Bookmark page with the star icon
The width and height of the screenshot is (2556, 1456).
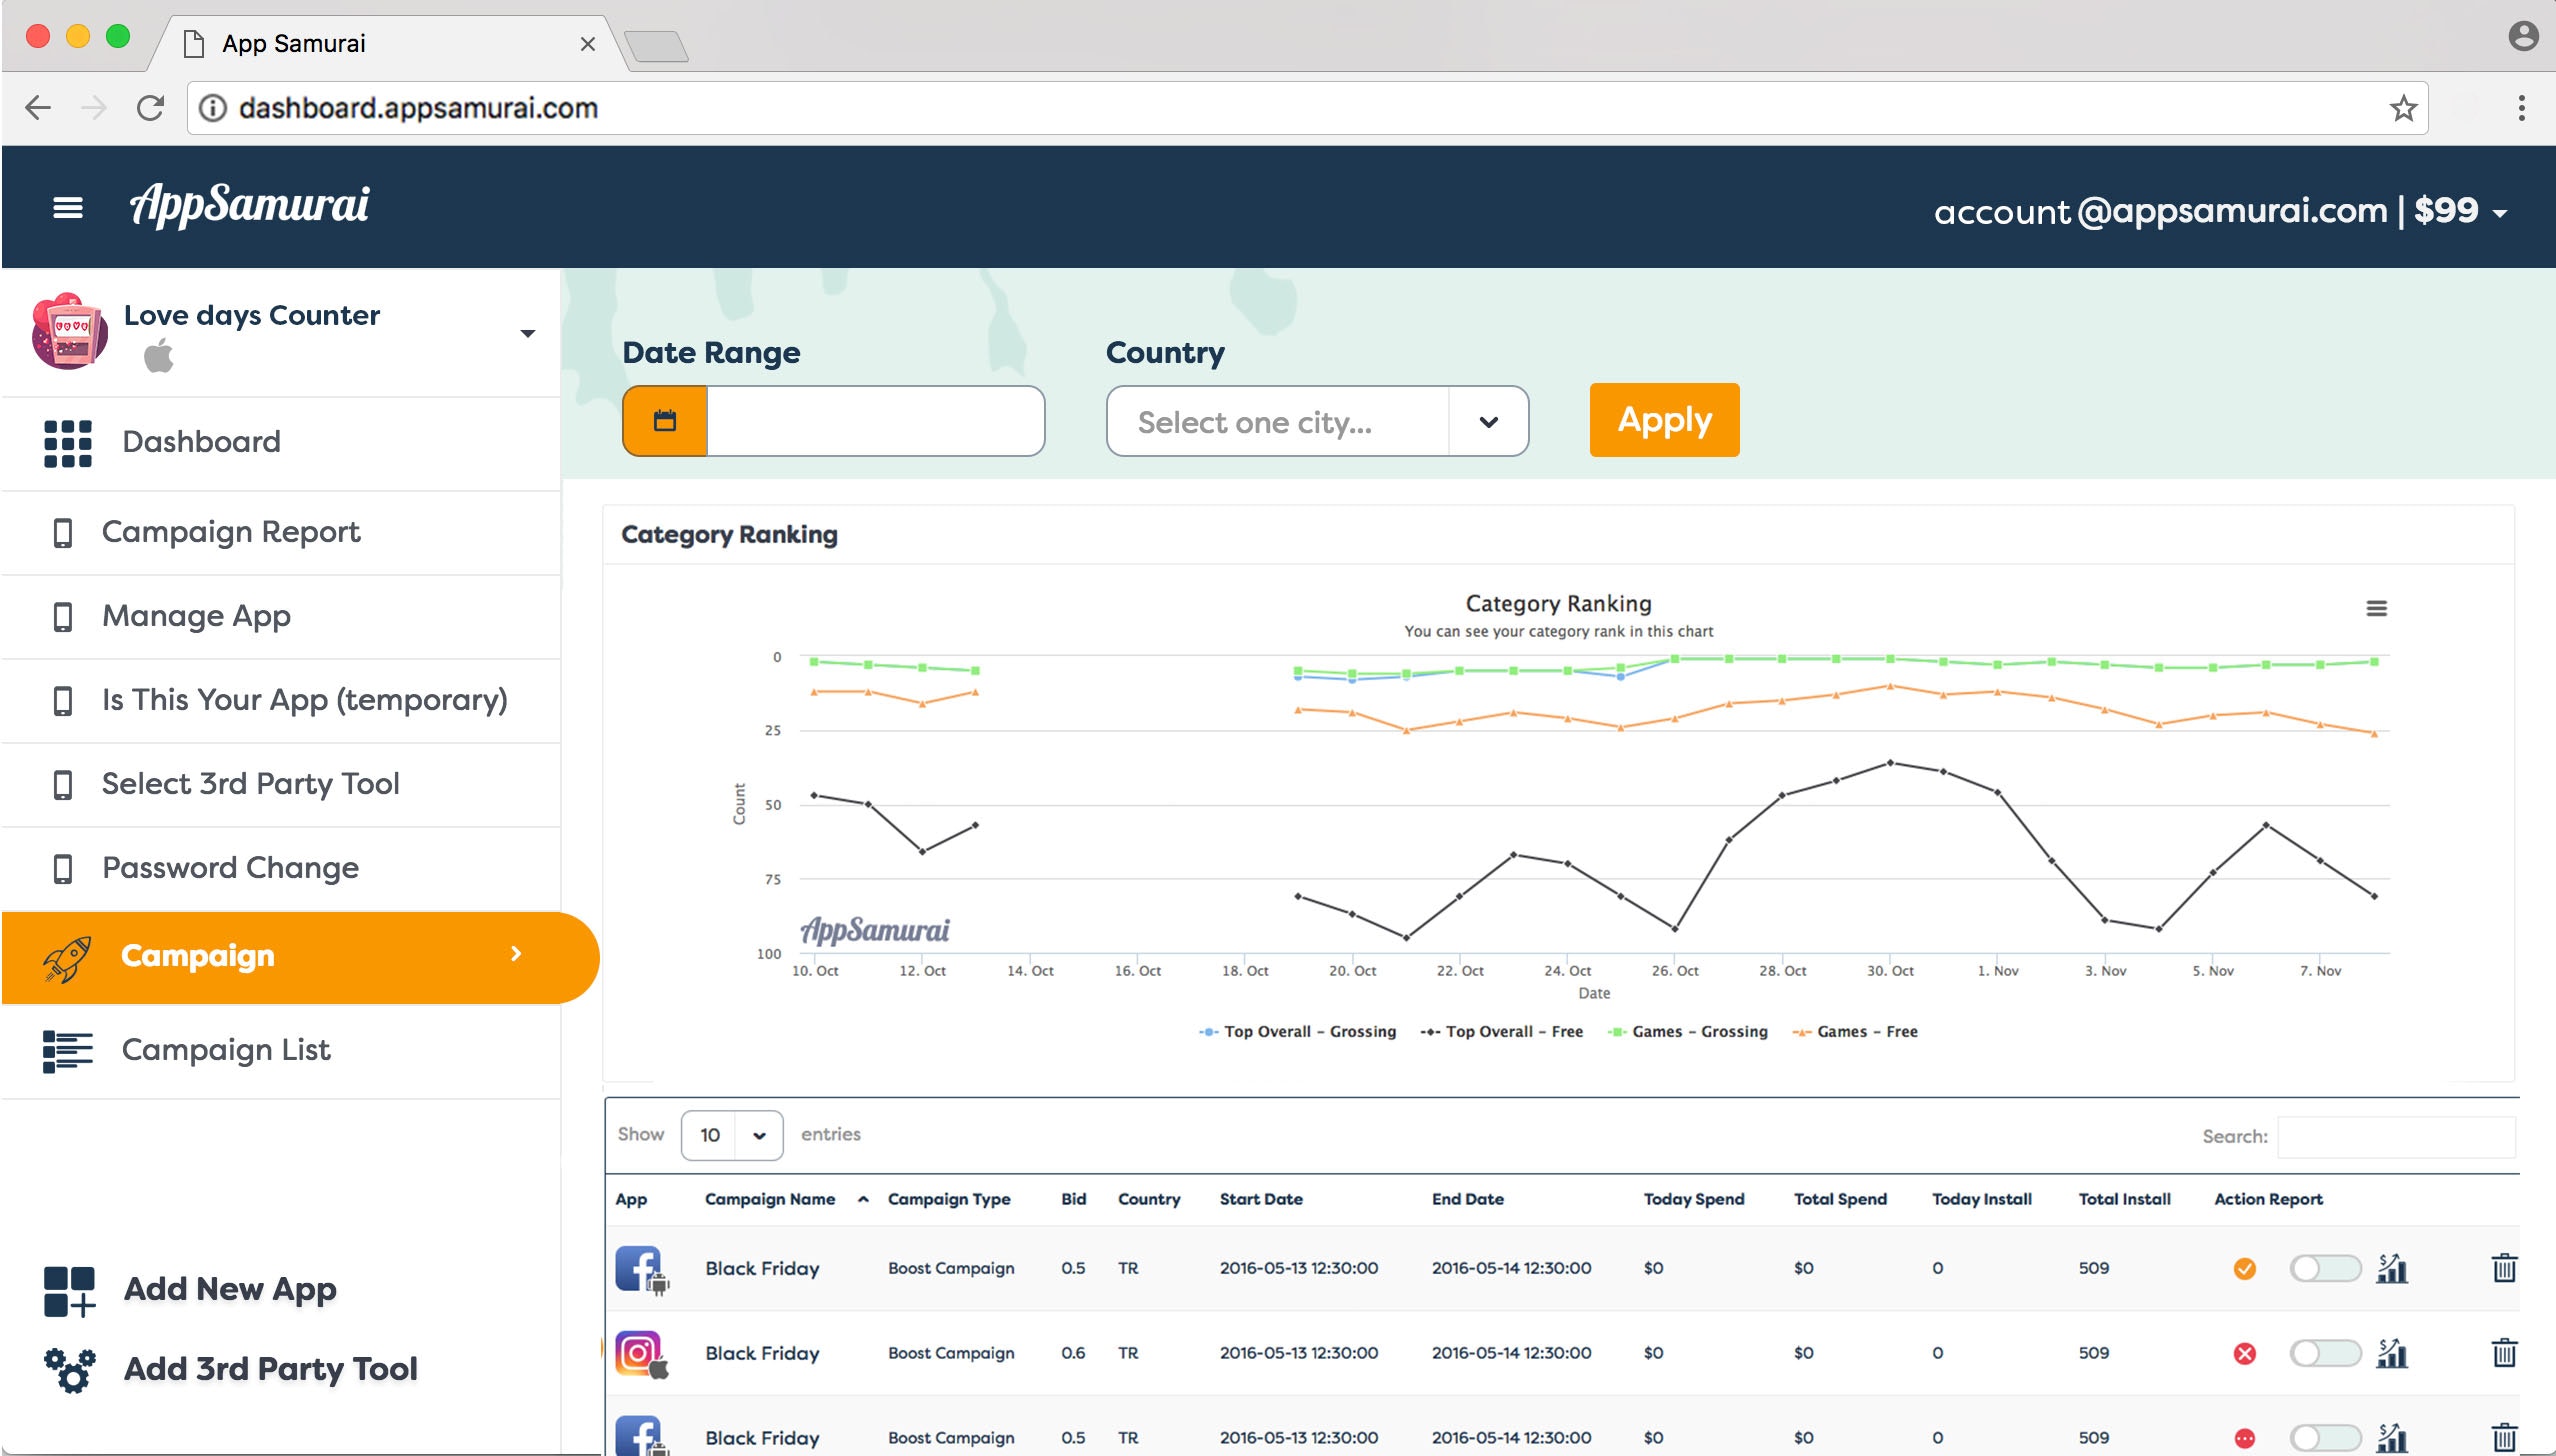point(2403,108)
